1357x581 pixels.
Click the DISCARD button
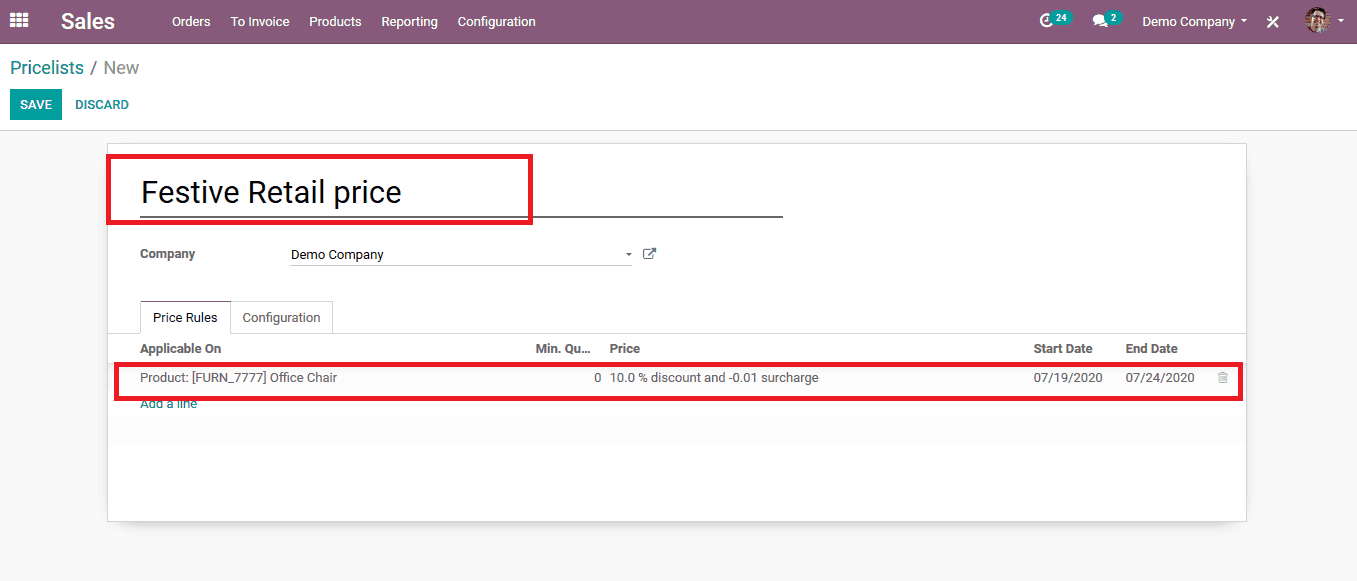[102, 105]
